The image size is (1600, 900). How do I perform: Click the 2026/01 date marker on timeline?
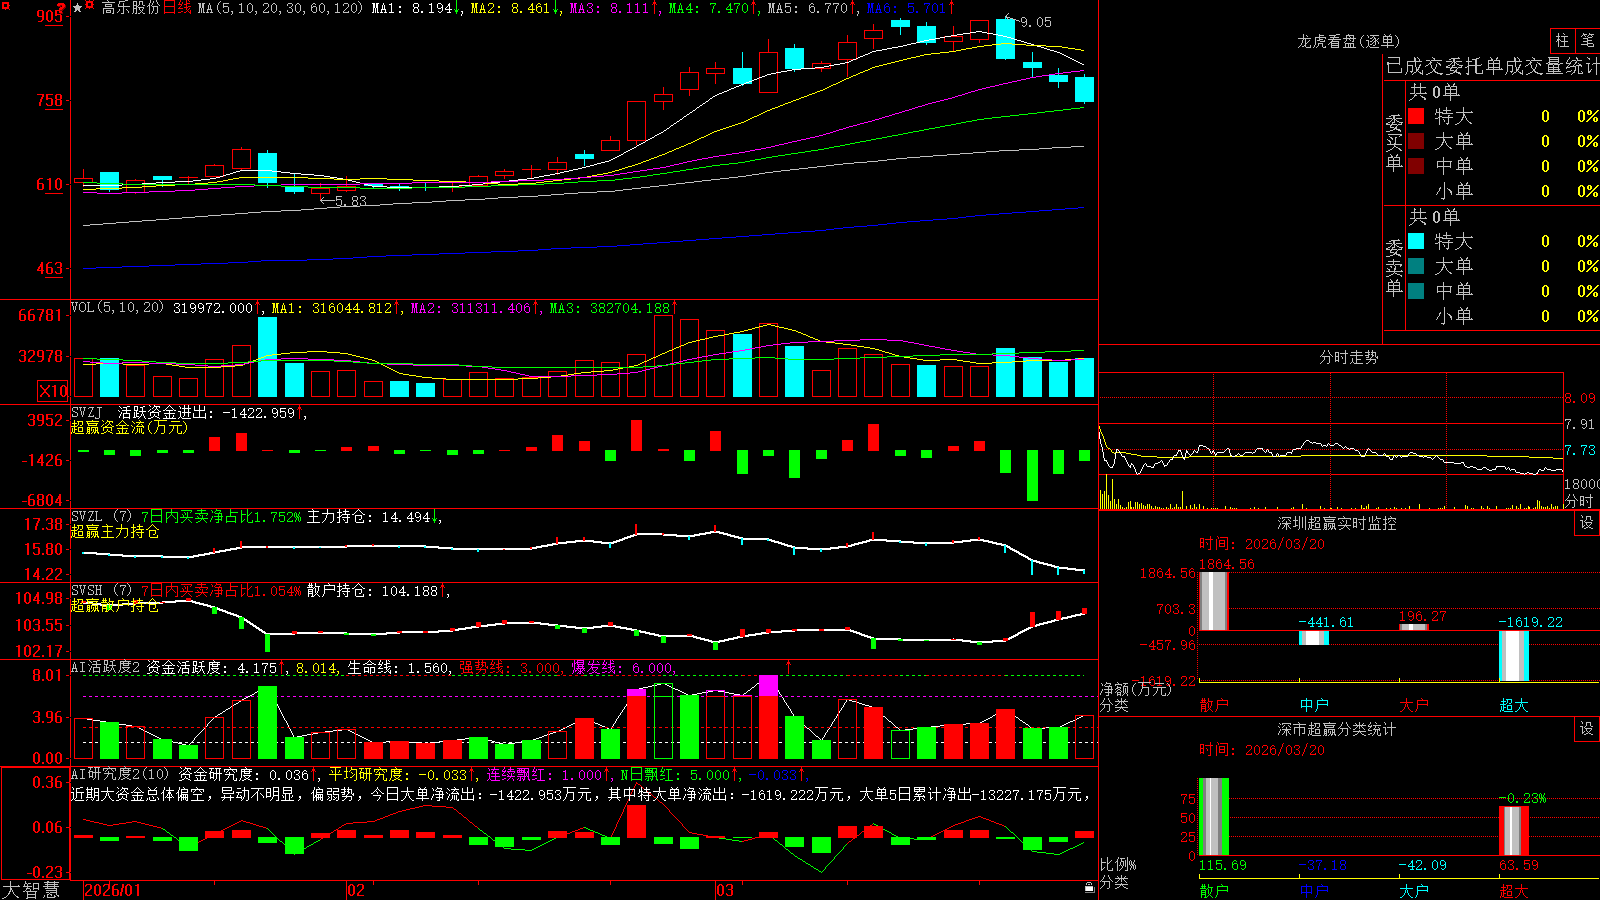(x=112, y=890)
